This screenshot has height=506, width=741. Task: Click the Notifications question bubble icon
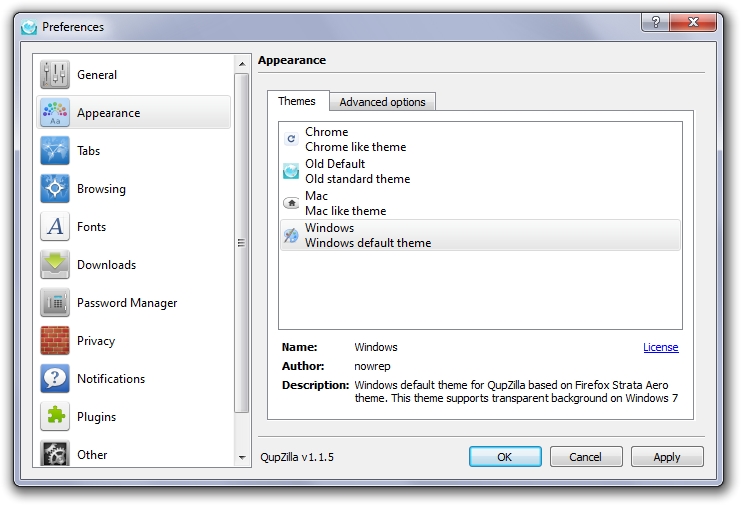(55, 378)
